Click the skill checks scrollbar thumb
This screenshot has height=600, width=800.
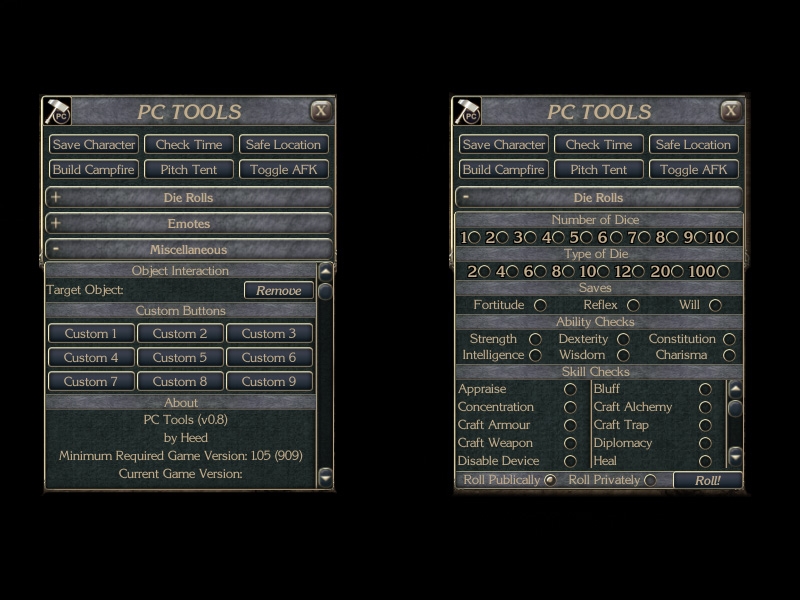click(x=735, y=408)
